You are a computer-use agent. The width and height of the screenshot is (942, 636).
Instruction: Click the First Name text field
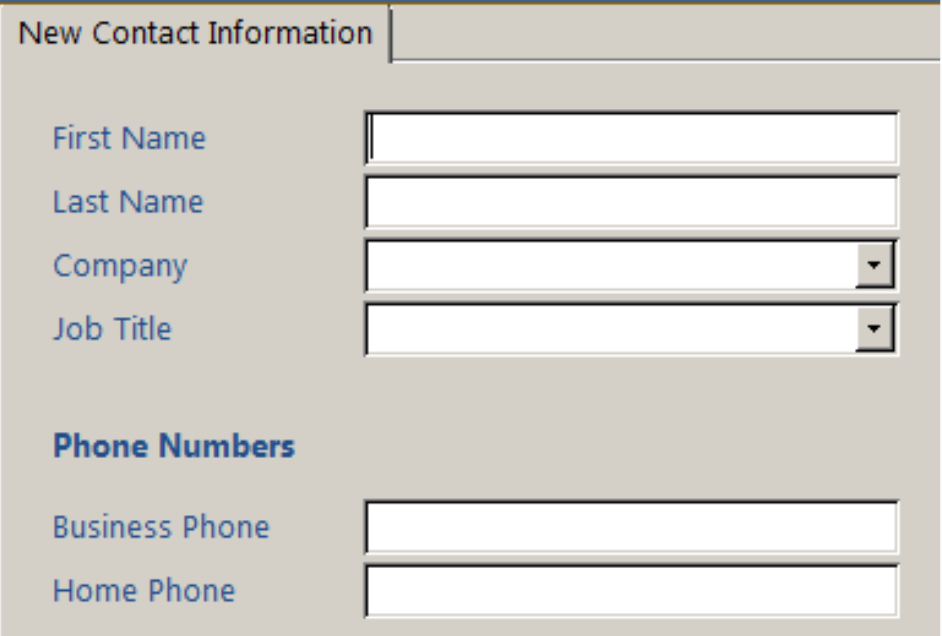click(x=632, y=139)
